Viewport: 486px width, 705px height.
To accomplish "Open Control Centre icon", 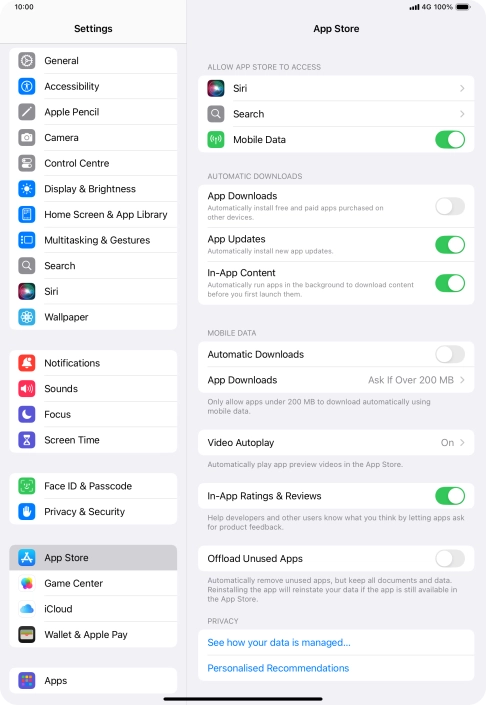I will [x=27, y=163].
